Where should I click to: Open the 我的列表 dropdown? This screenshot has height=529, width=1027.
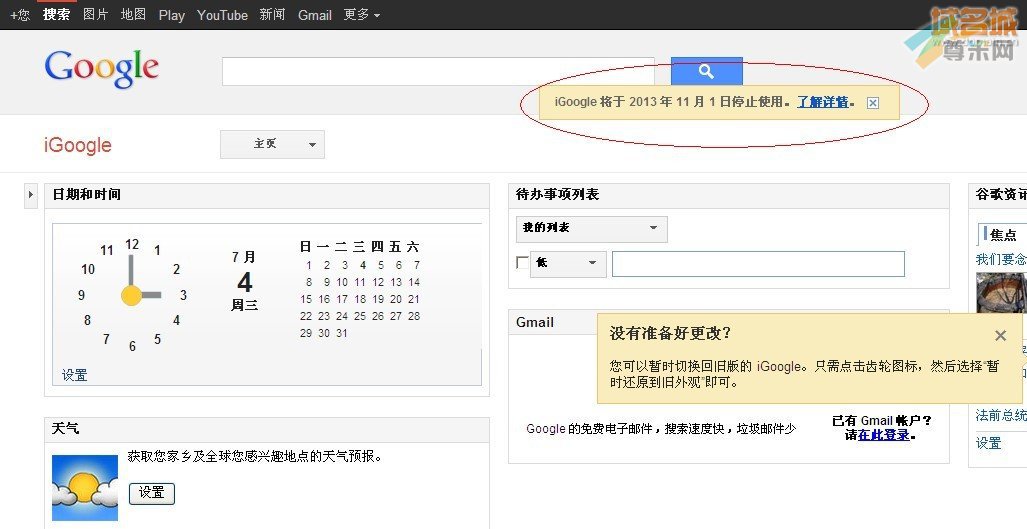591,228
